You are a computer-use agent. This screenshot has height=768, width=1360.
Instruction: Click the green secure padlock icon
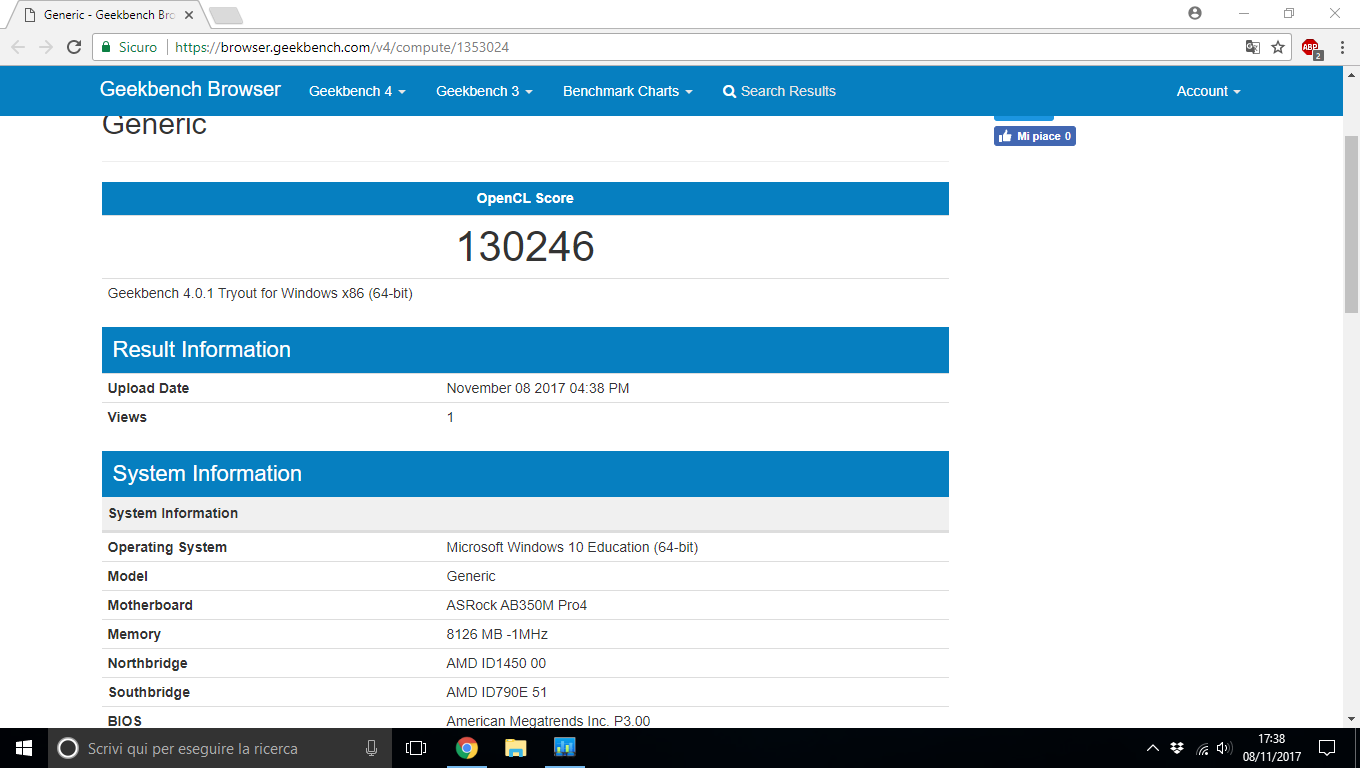107,47
